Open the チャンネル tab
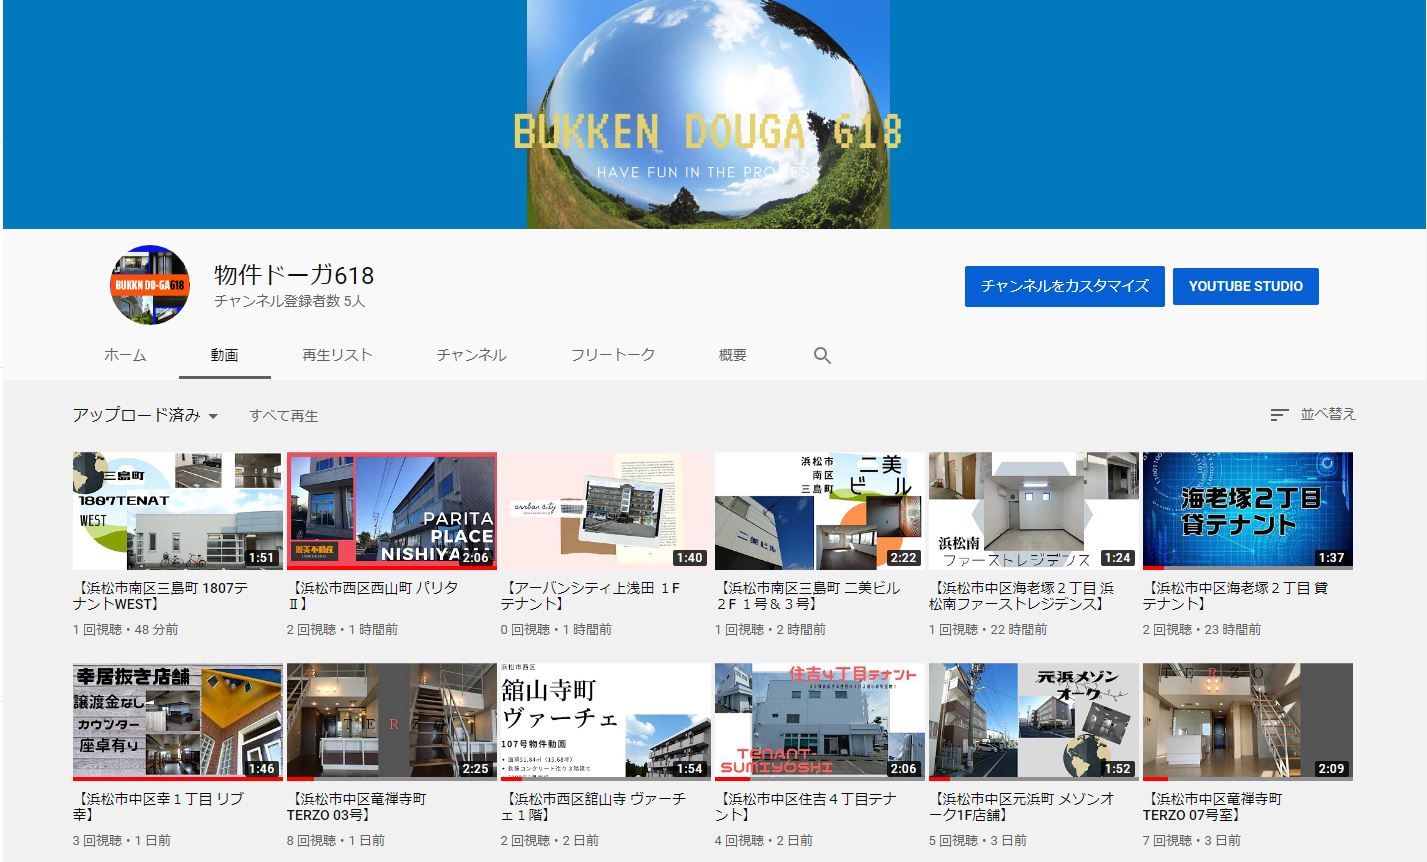 coord(471,355)
